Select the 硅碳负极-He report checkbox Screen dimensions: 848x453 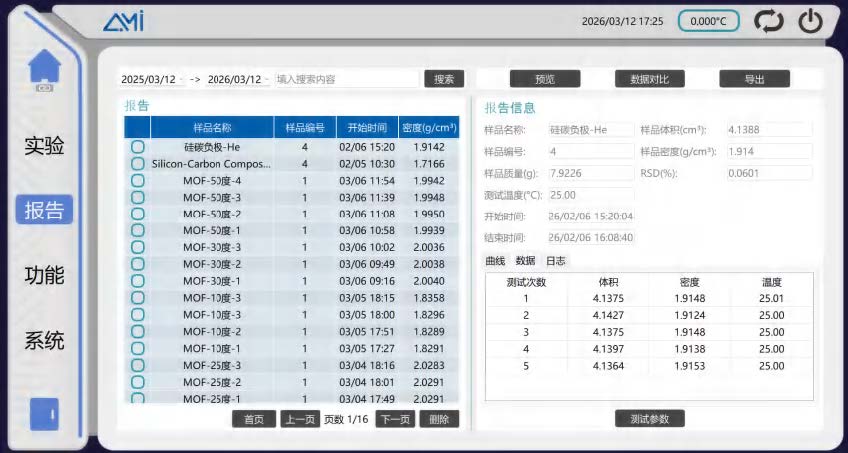138,147
